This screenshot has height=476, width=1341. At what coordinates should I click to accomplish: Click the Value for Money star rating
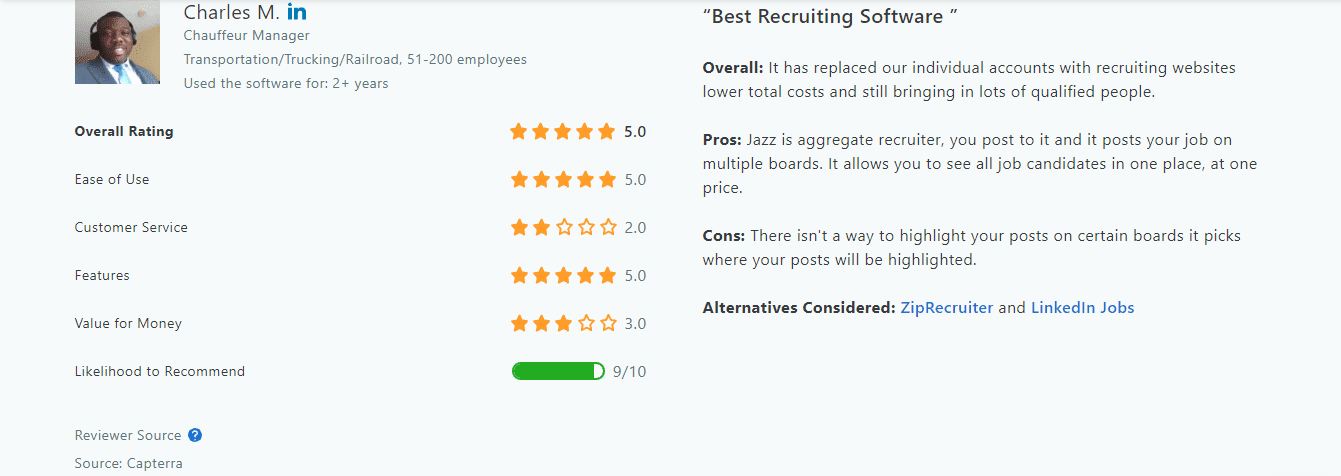[x=563, y=323]
